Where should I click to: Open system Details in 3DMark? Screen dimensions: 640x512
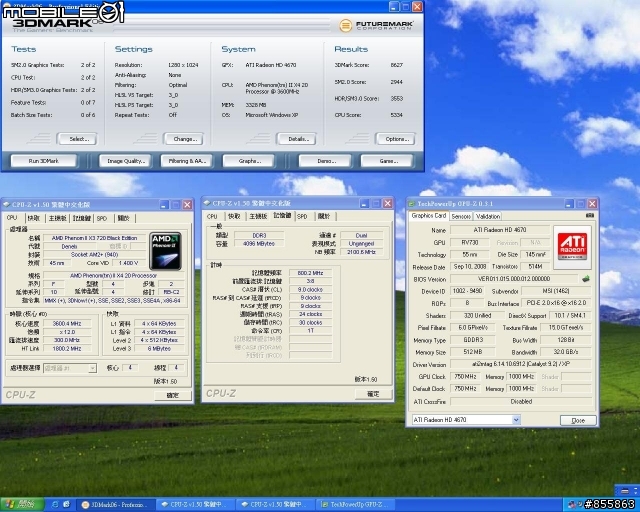pos(297,139)
